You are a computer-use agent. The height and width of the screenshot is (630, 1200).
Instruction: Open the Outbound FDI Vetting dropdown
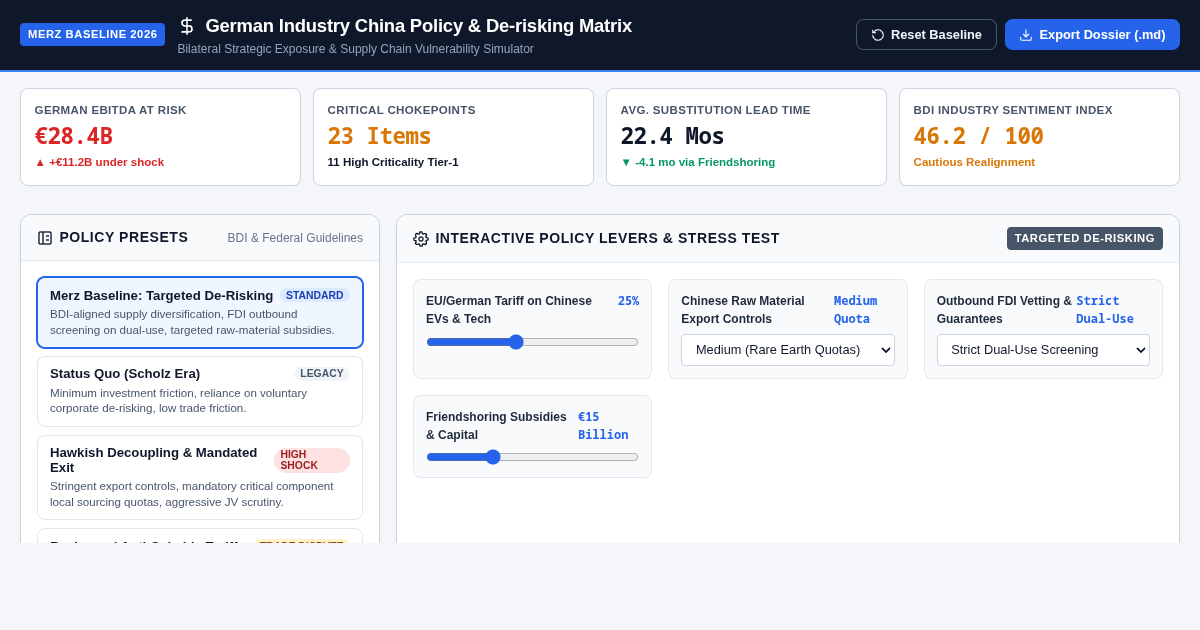[x=1043, y=350]
